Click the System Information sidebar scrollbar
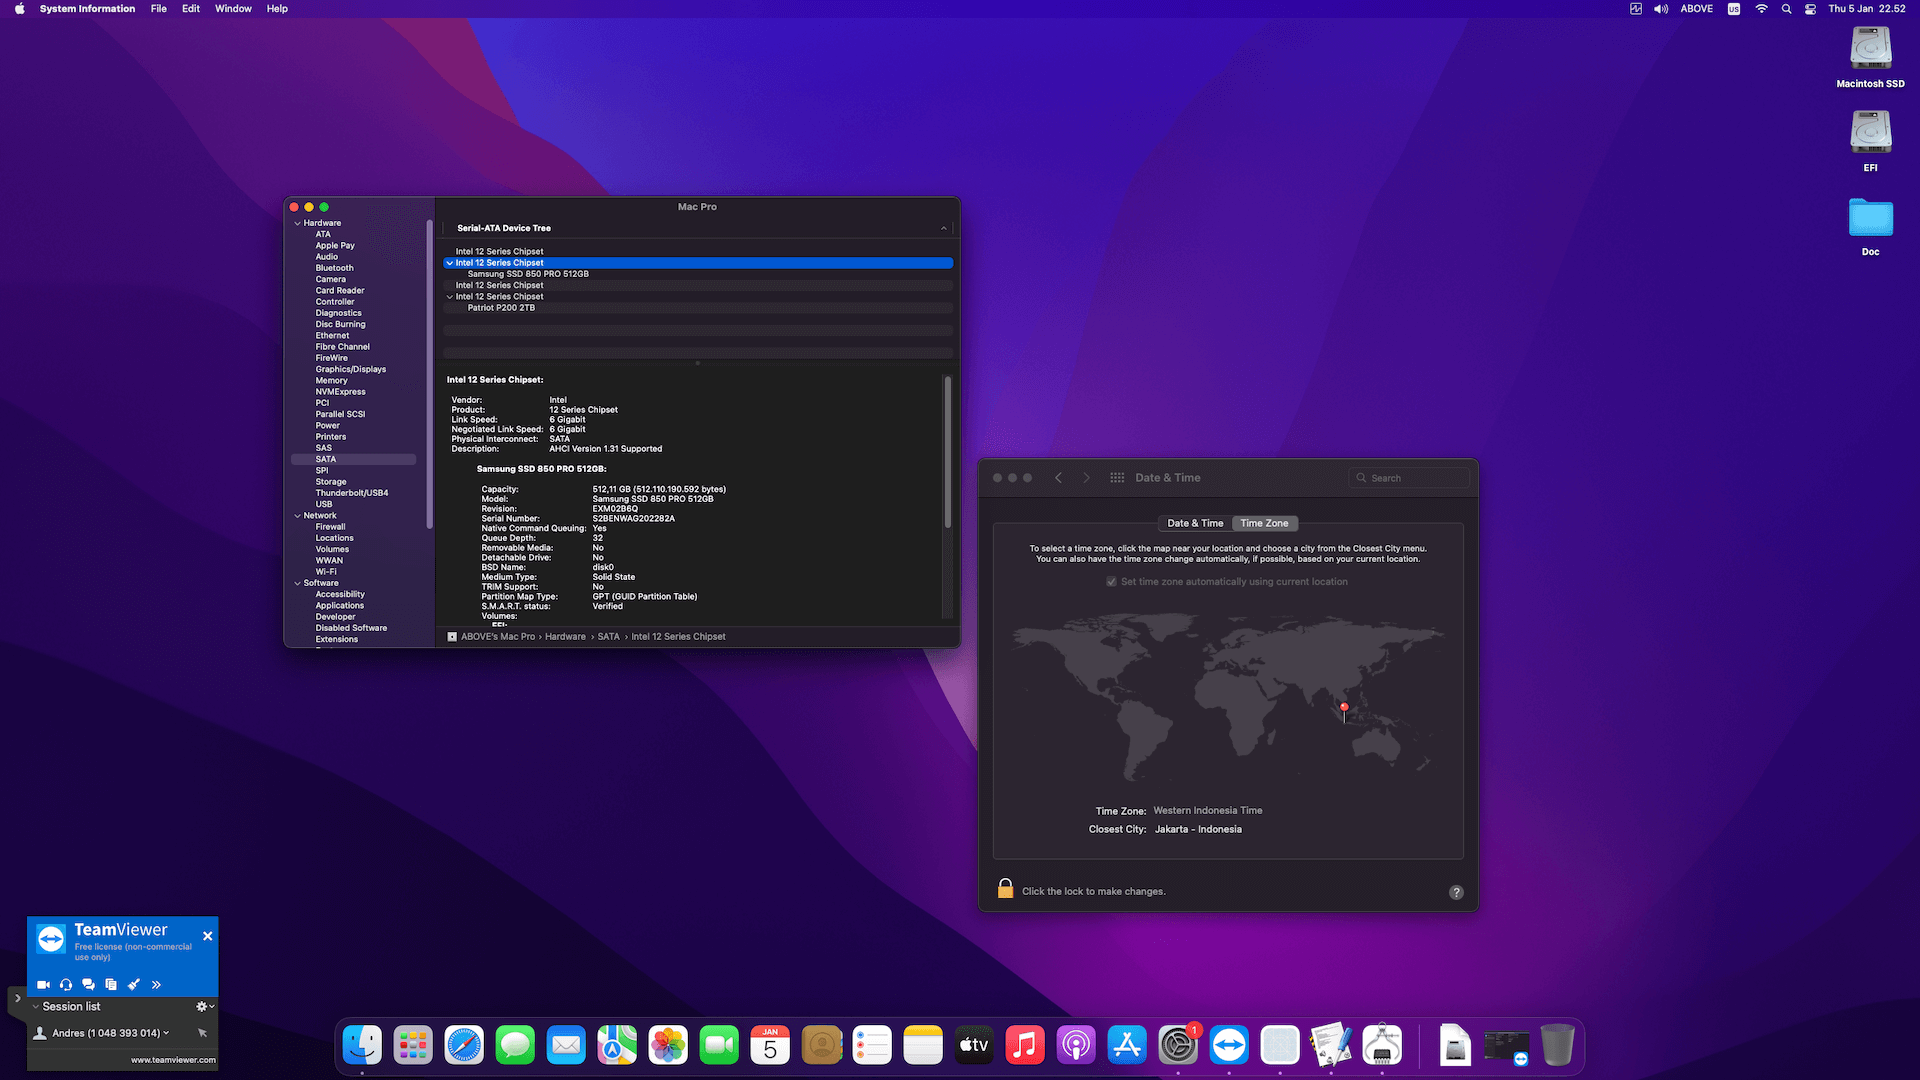Viewport: 1920px width, 1080px height. click(429, 372)
